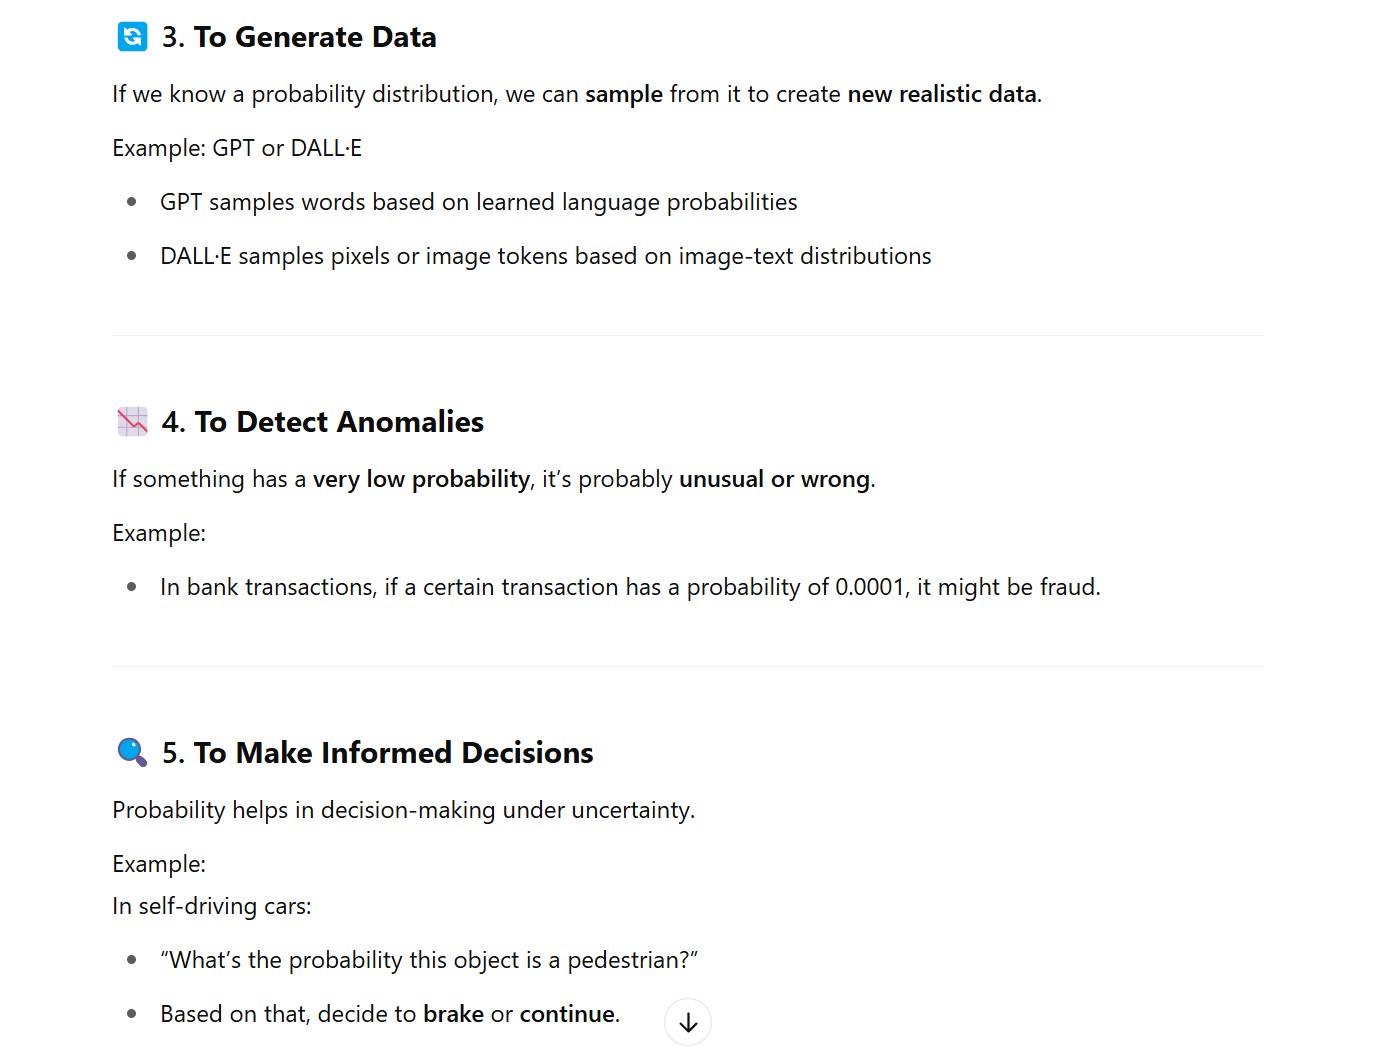
Task: Click the bold word "continue"
Action: point(567,1014)
